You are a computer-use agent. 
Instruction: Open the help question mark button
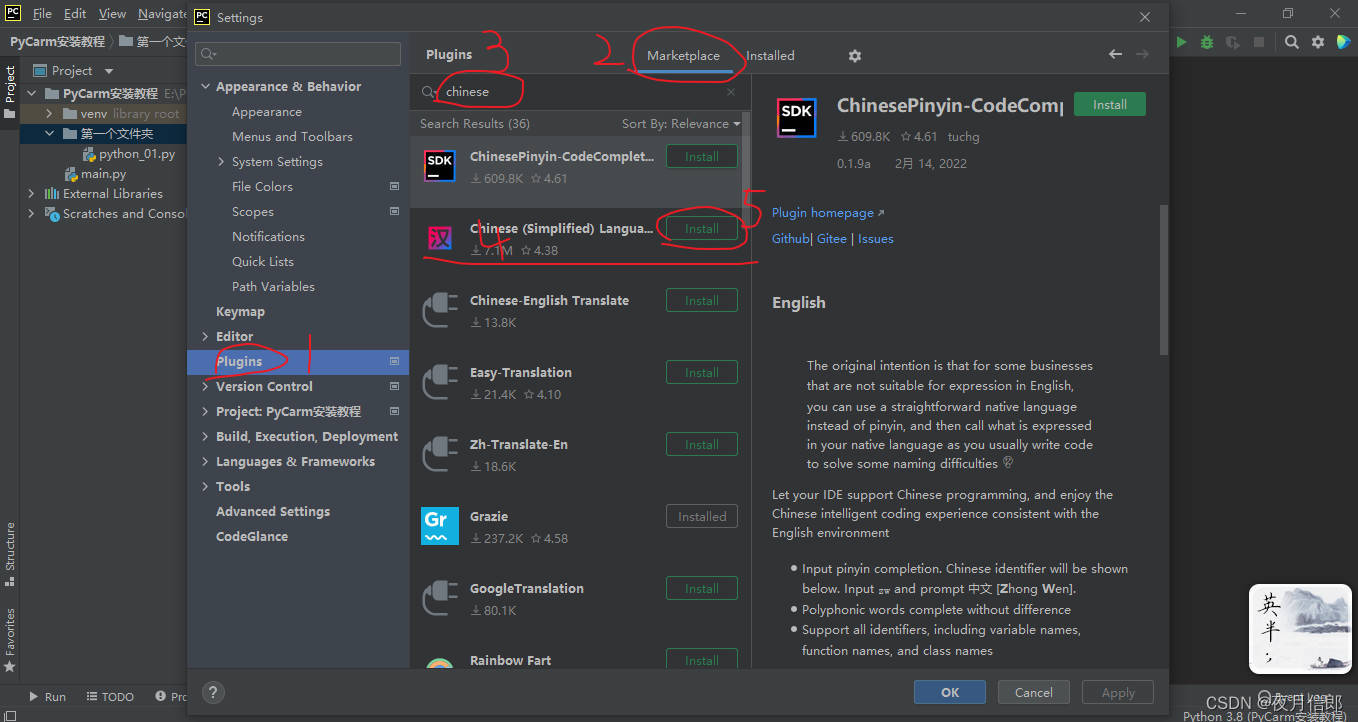click(x=212, y=692)
